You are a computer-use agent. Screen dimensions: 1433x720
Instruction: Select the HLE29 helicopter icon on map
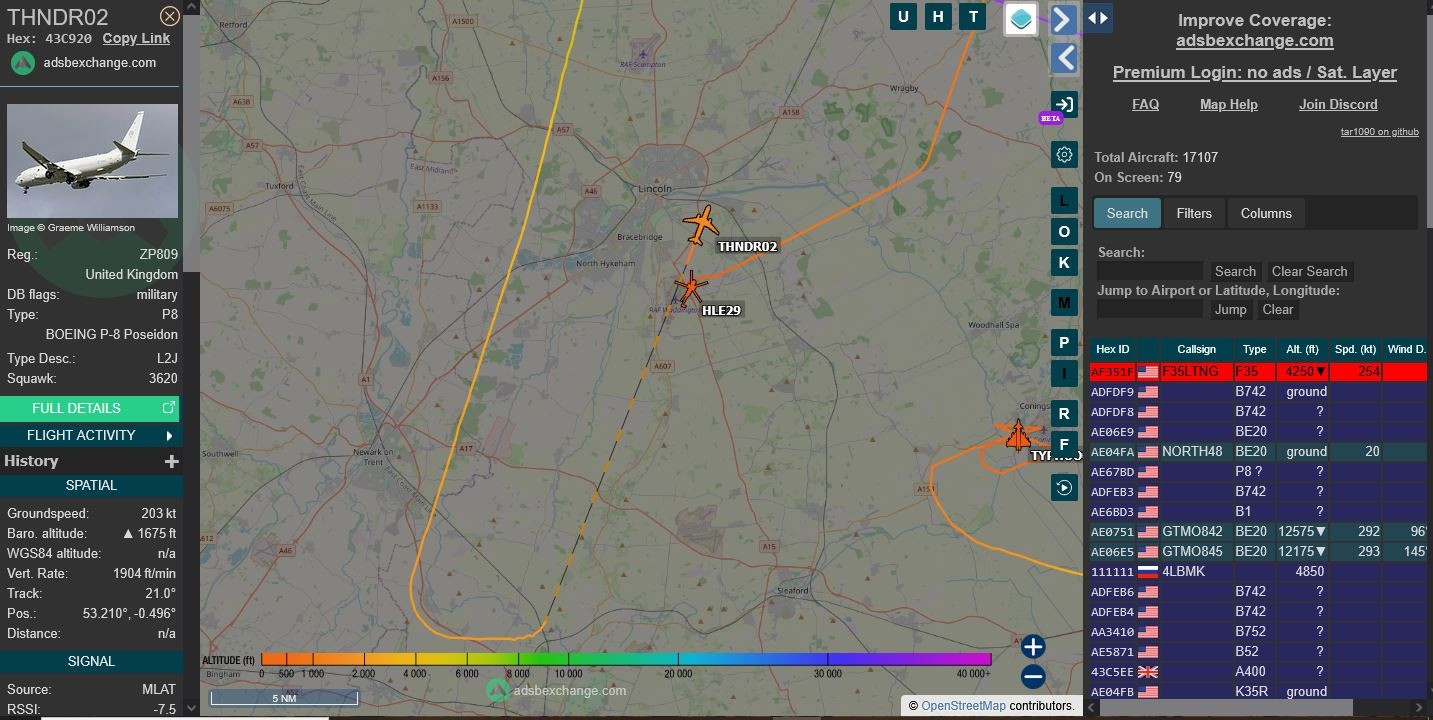click(x=690, y=289)
